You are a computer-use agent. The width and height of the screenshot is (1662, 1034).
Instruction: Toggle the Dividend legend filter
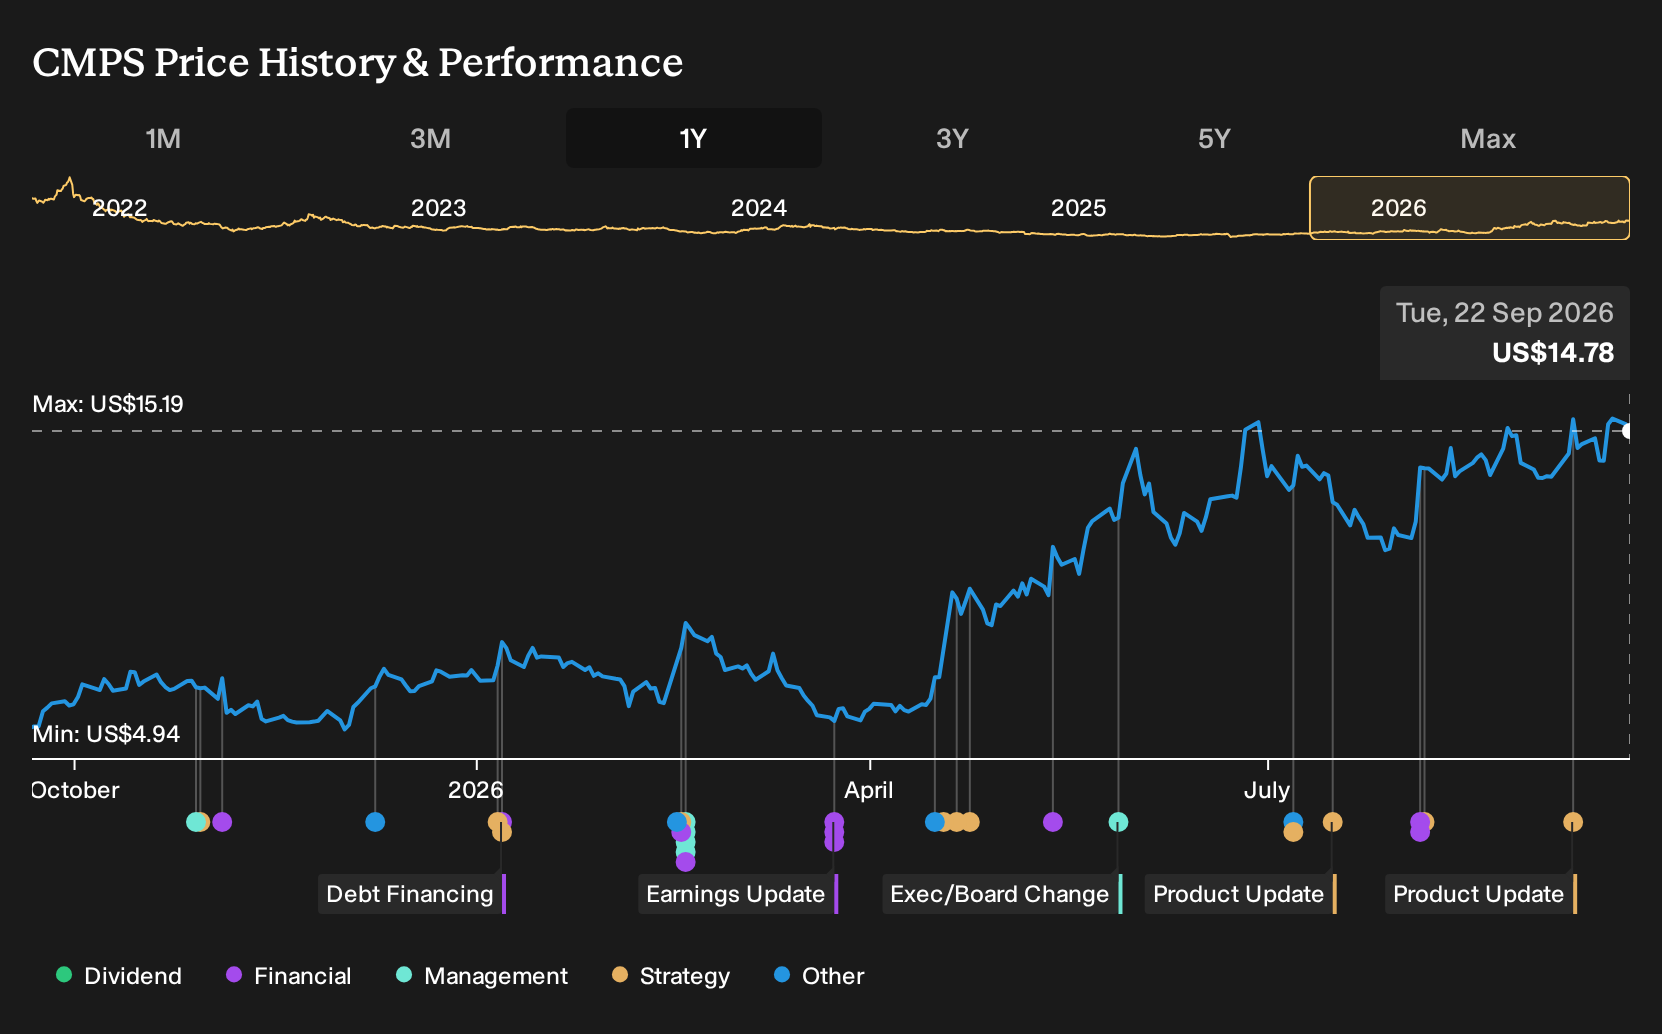[119, 976]
